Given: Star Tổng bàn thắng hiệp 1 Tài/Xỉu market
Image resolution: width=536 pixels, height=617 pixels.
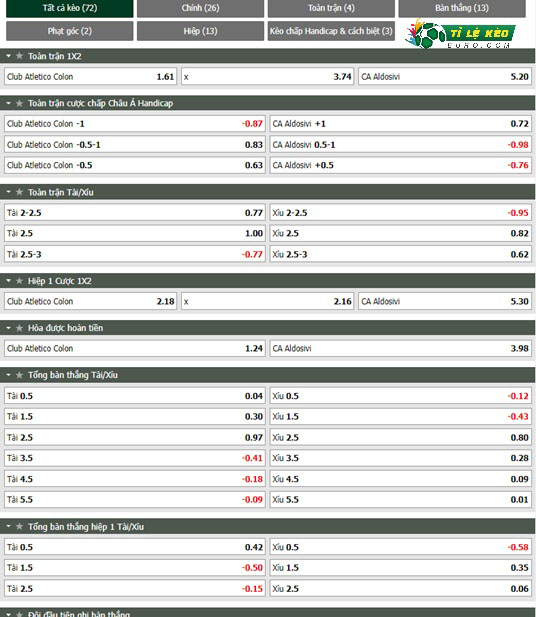Looking at the screenshot, I should tap(19, 526).
